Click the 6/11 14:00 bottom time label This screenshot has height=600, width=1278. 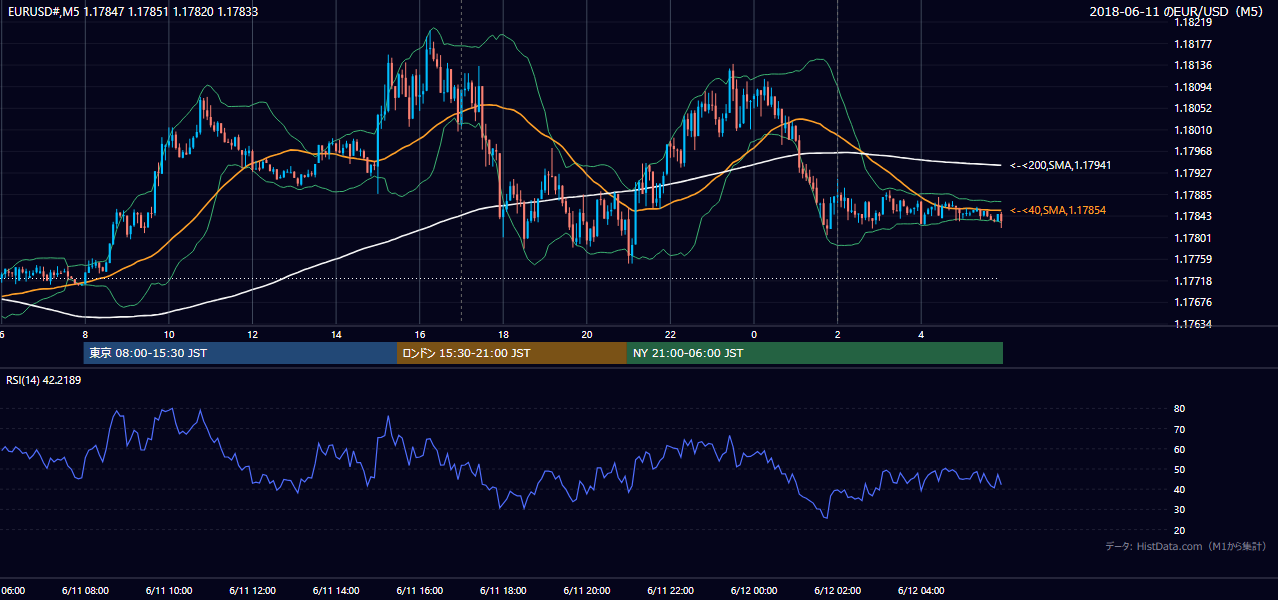pyautogui.click(x=336, y=590)
